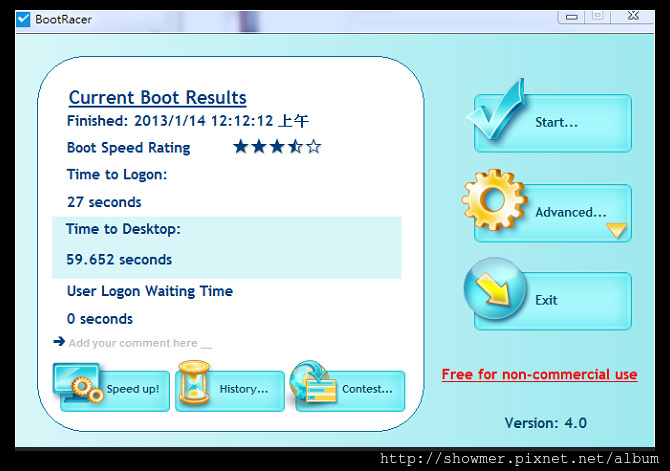Screen dimensions: 670x471
Task: Click the Version: 4.0 text
Action: tap(546, 423)
